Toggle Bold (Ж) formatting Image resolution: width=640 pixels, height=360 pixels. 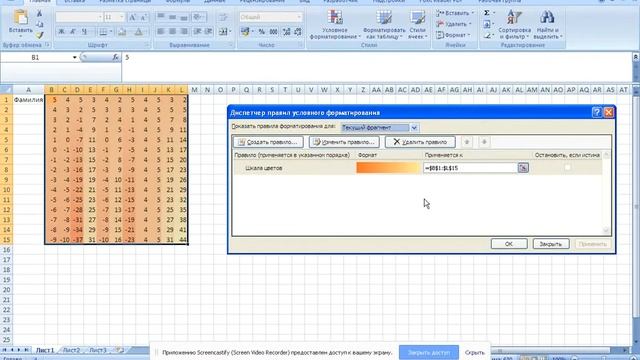click(x=62, y=31)
